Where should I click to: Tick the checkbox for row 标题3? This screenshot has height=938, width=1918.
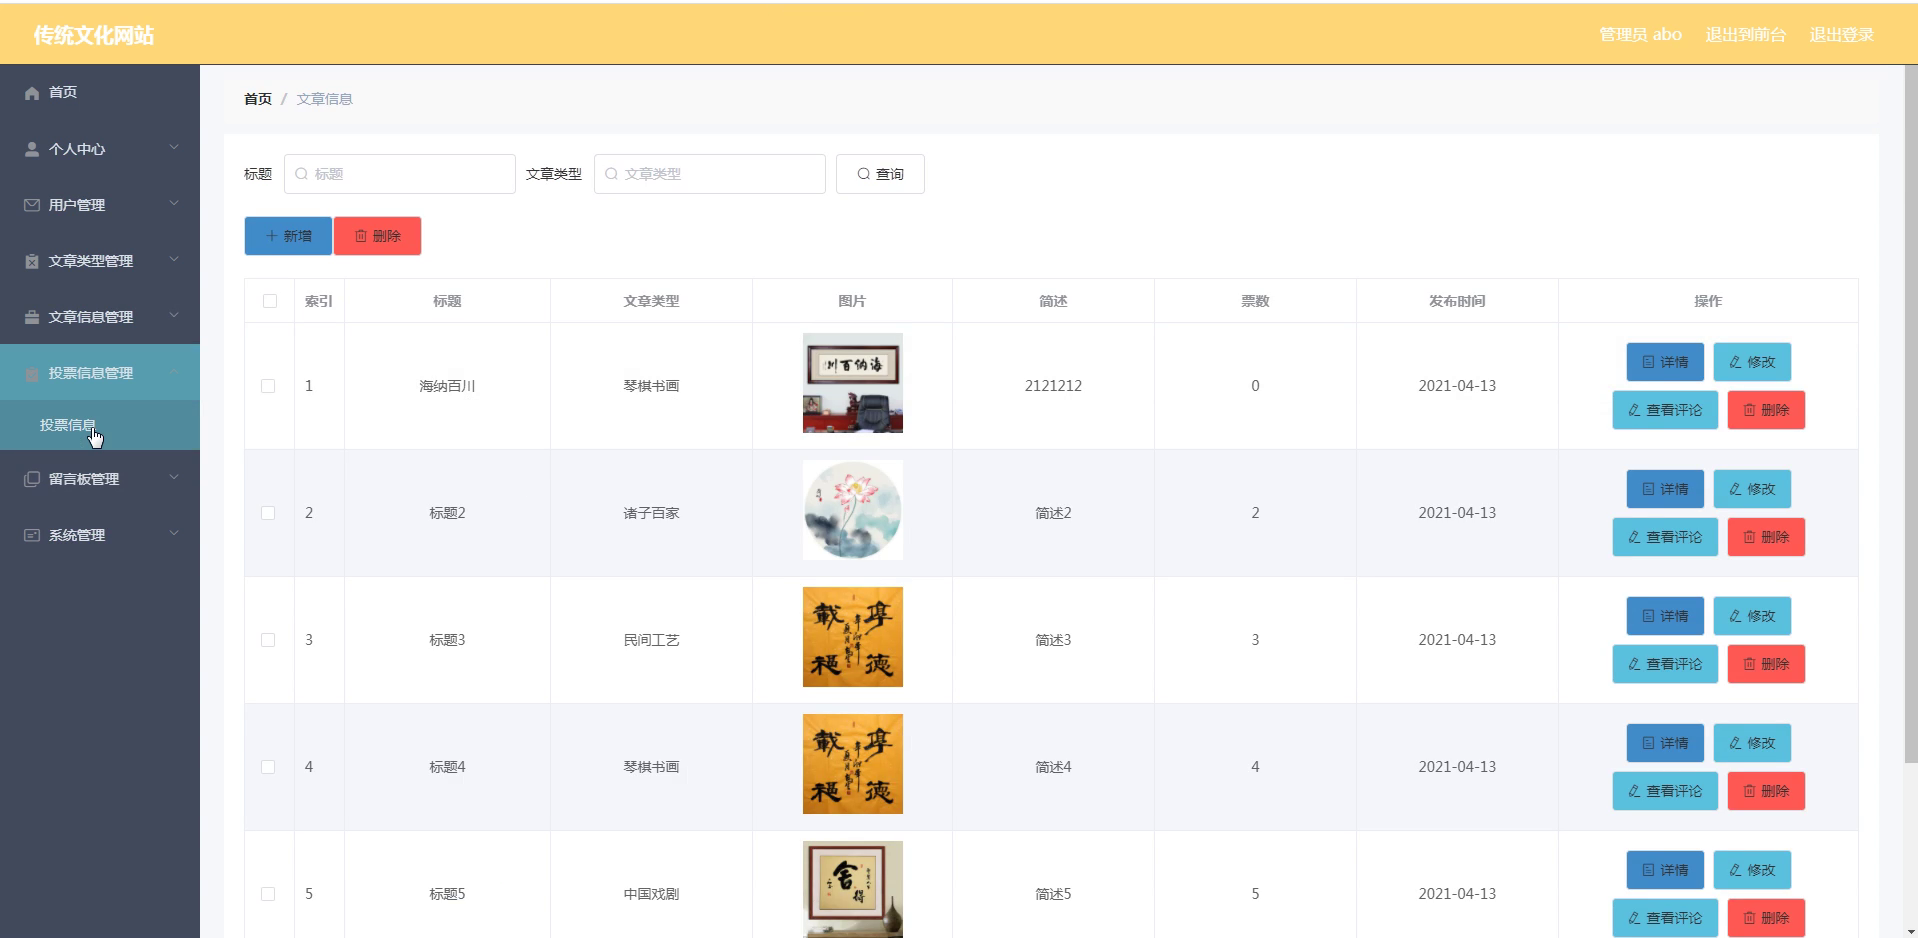(268, 640)
